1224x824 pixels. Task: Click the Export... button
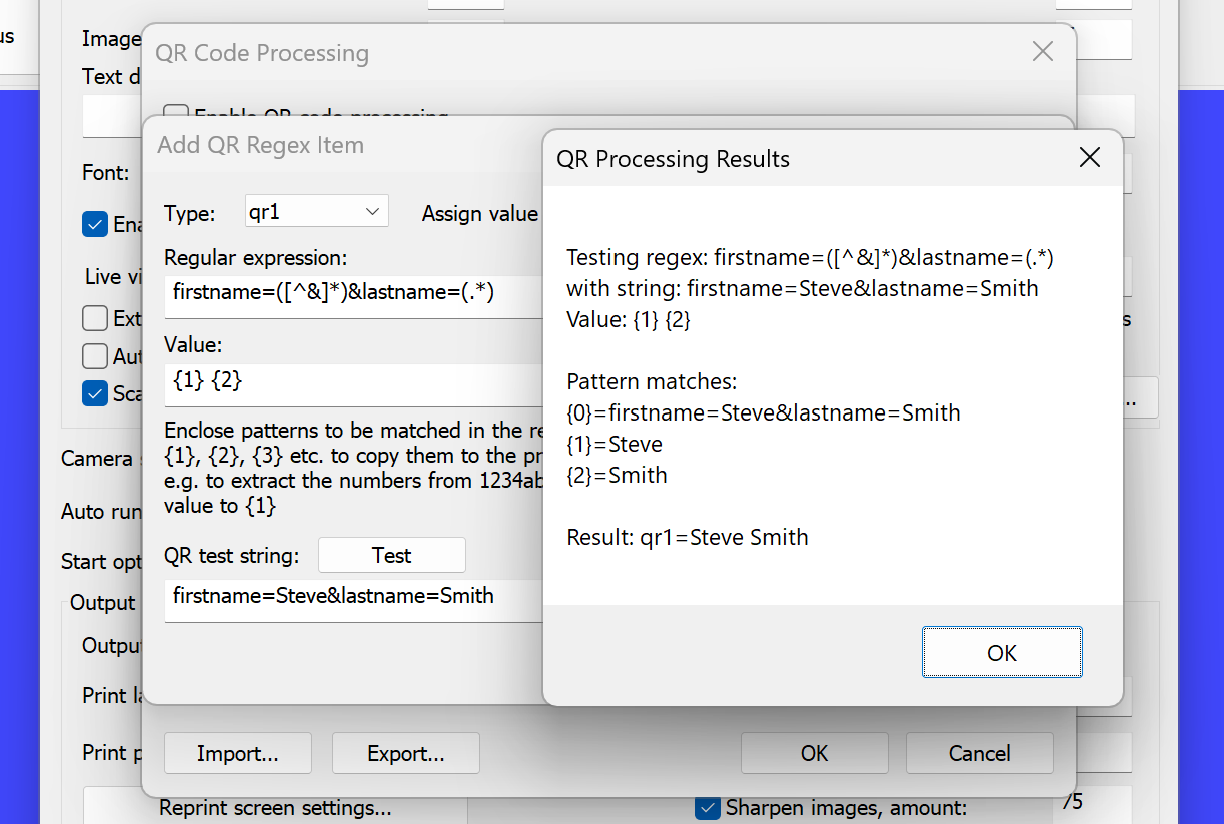click(x=405, y=753)
